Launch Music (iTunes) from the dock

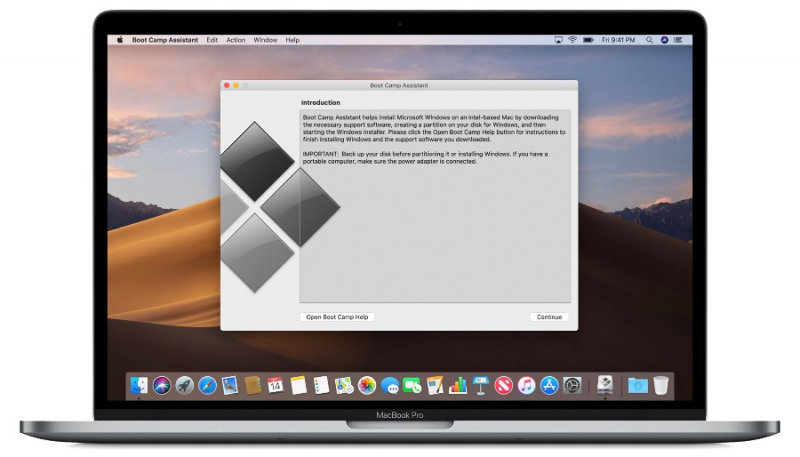[x=526, y=385]
